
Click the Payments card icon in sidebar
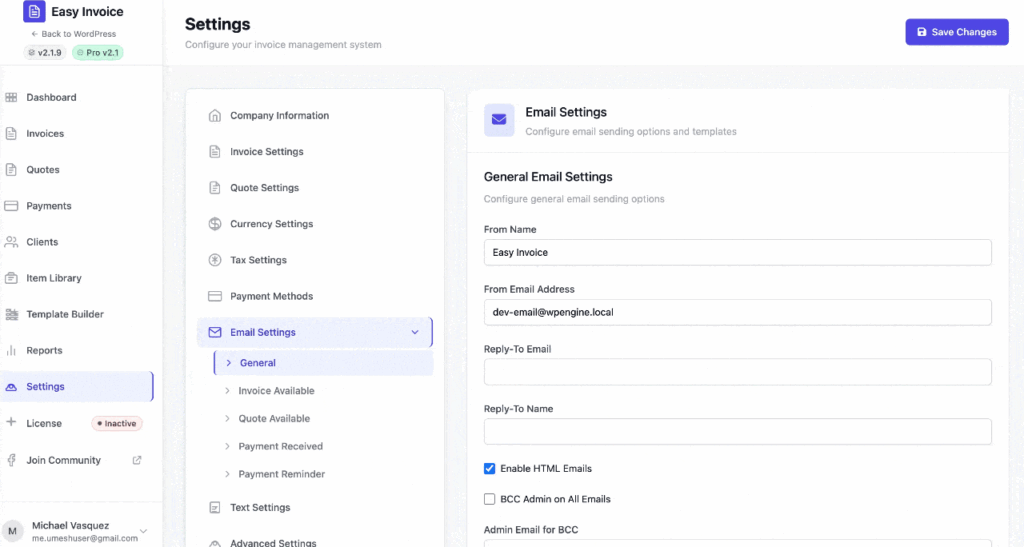click(12, 206)
